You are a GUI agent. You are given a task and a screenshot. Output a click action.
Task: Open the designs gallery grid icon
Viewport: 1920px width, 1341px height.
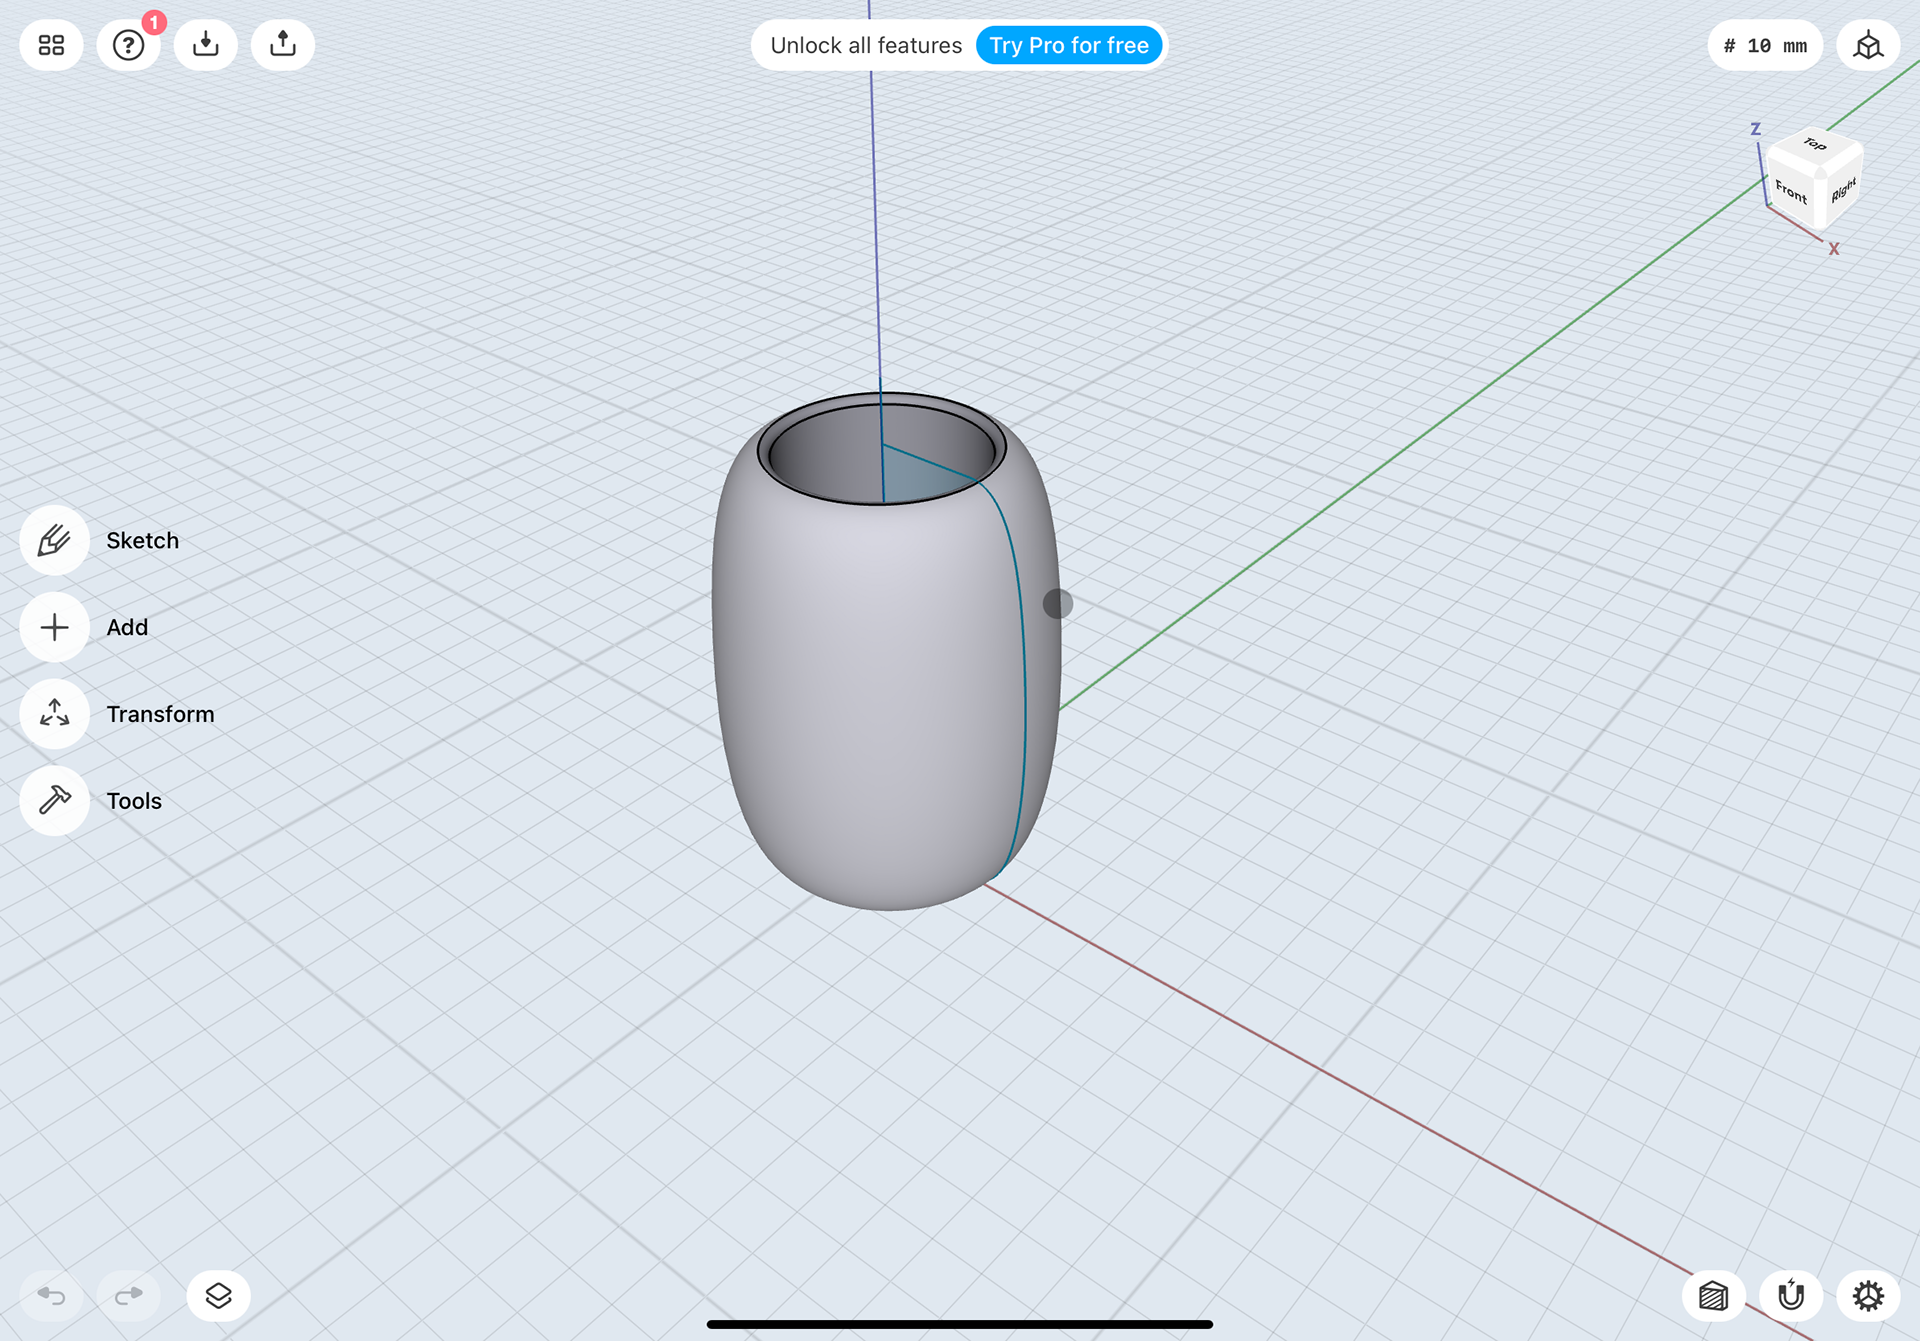[x=51, y=45]
